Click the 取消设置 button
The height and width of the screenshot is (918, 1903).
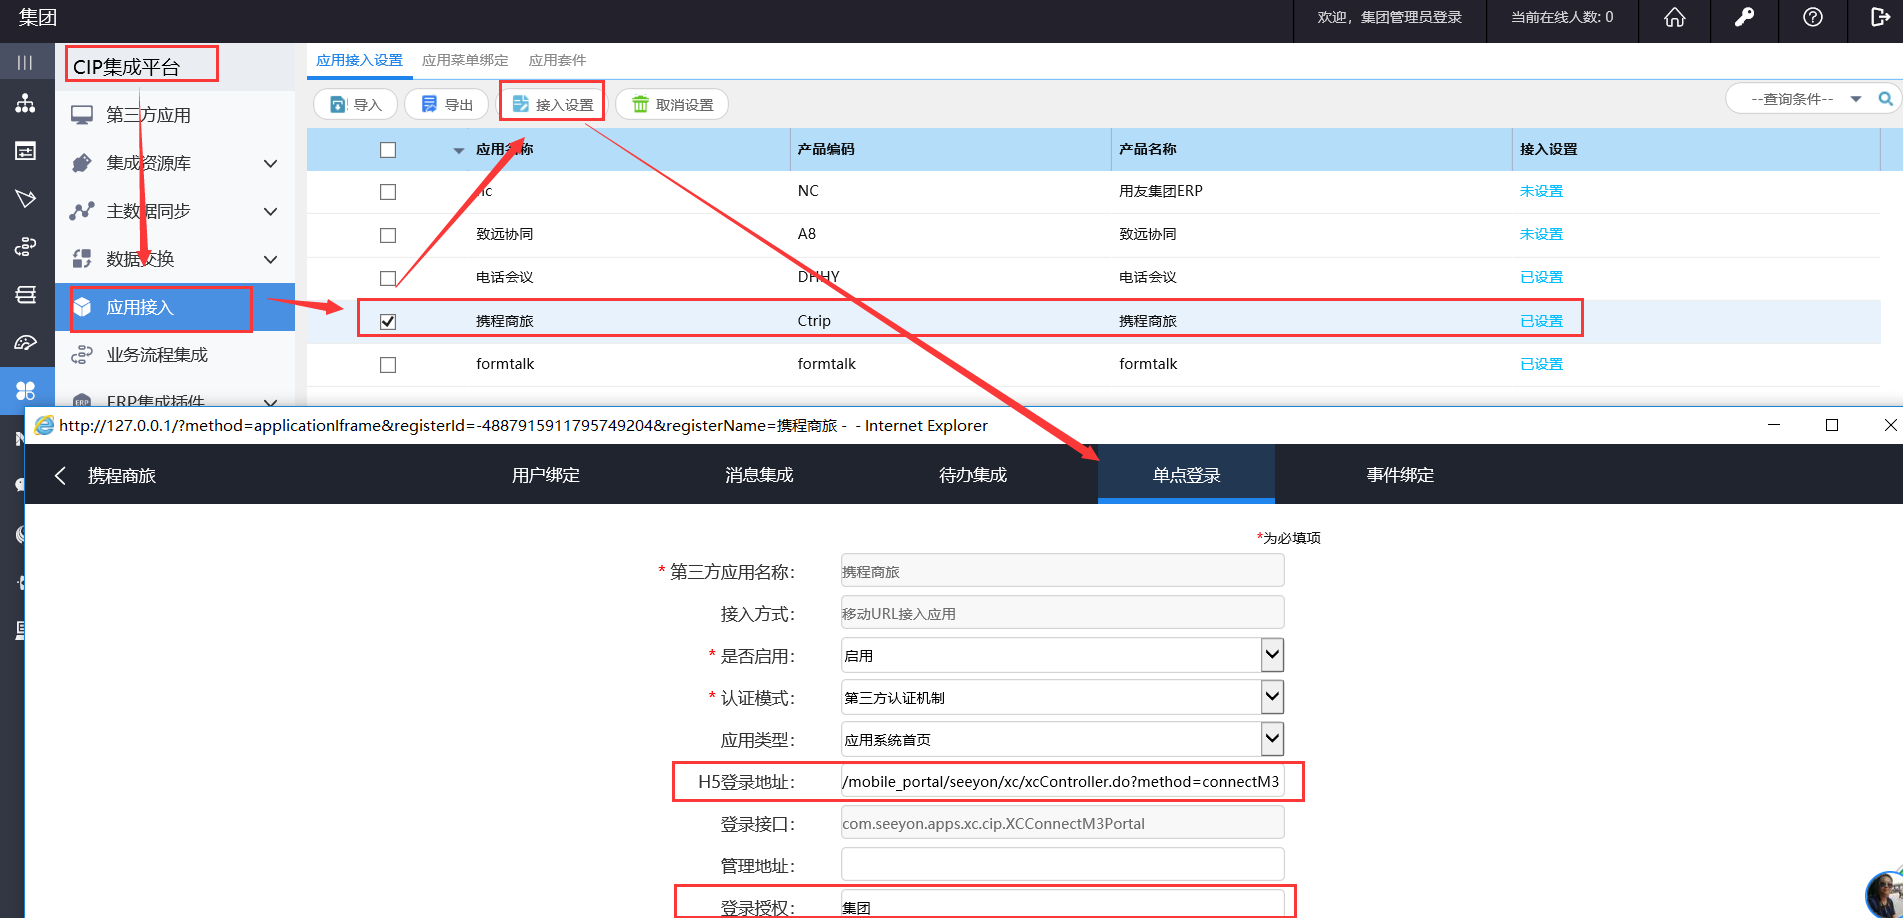coord(672,104)
